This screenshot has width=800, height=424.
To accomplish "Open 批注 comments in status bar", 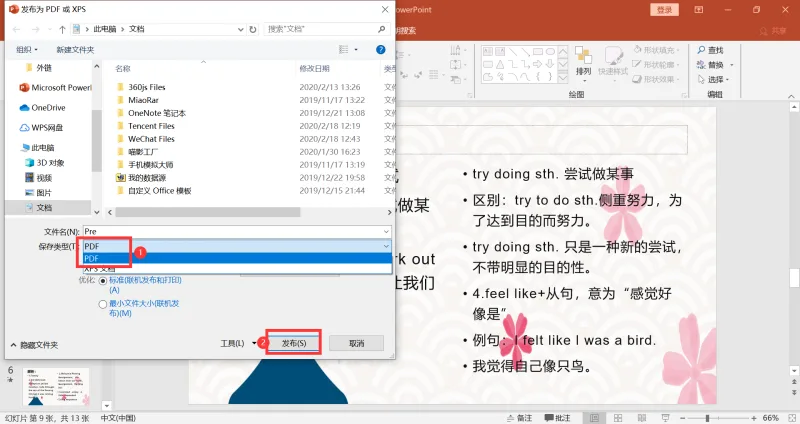I will tap(557, 418).
